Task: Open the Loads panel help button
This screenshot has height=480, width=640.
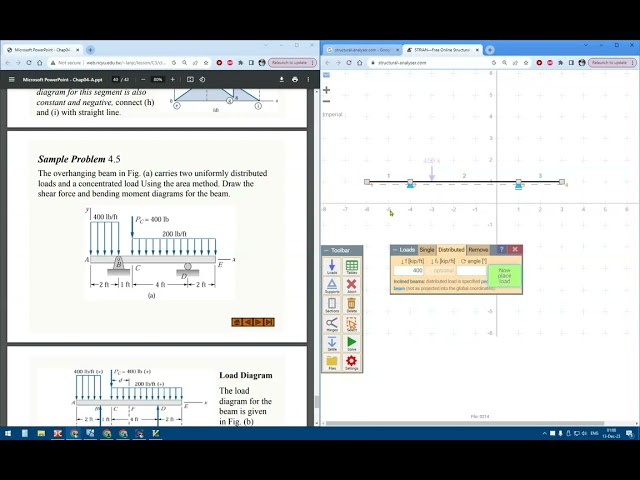Action: 502,249
